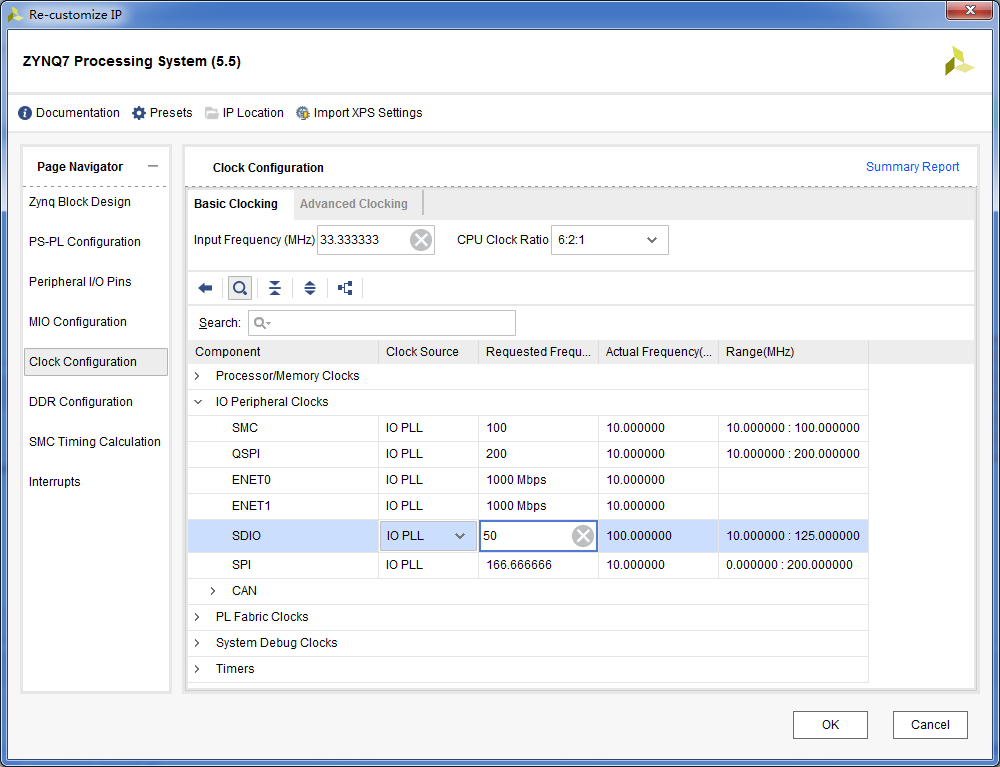
Task: Click Import XPS Settings
Action: (359, 113)
